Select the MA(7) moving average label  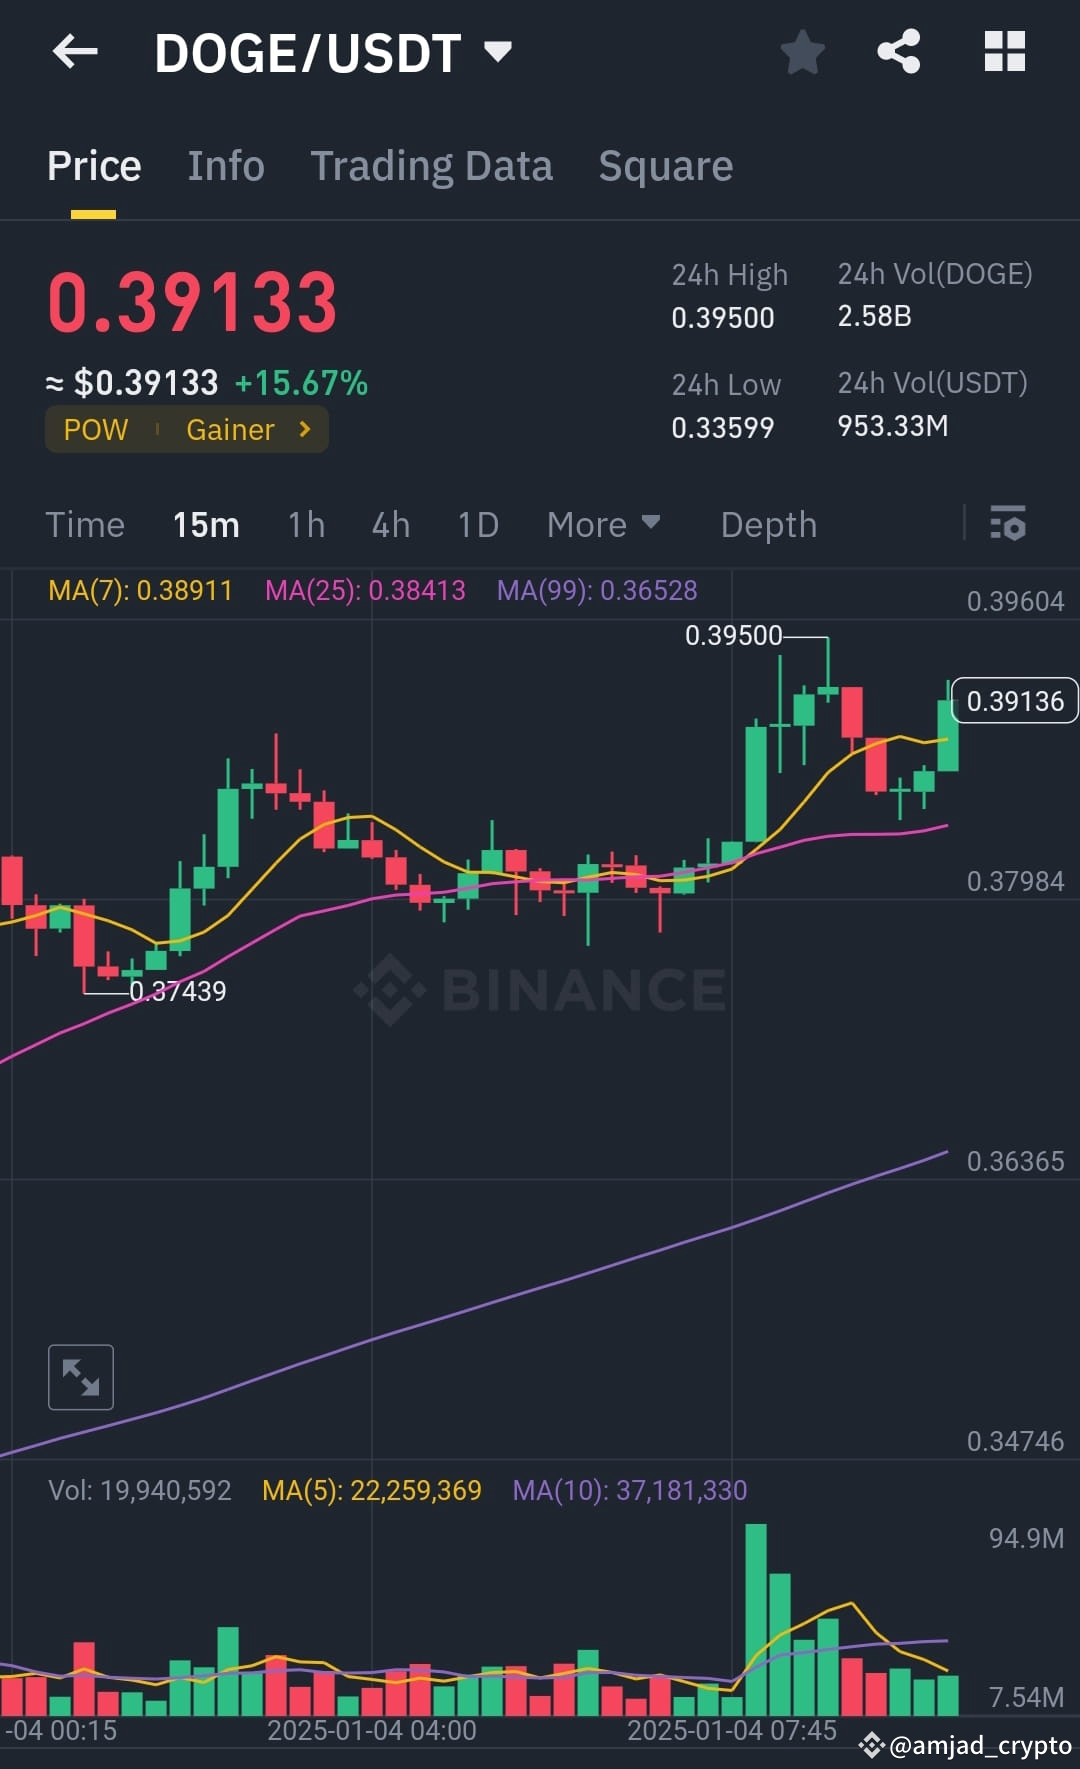(x=138, y=591)
